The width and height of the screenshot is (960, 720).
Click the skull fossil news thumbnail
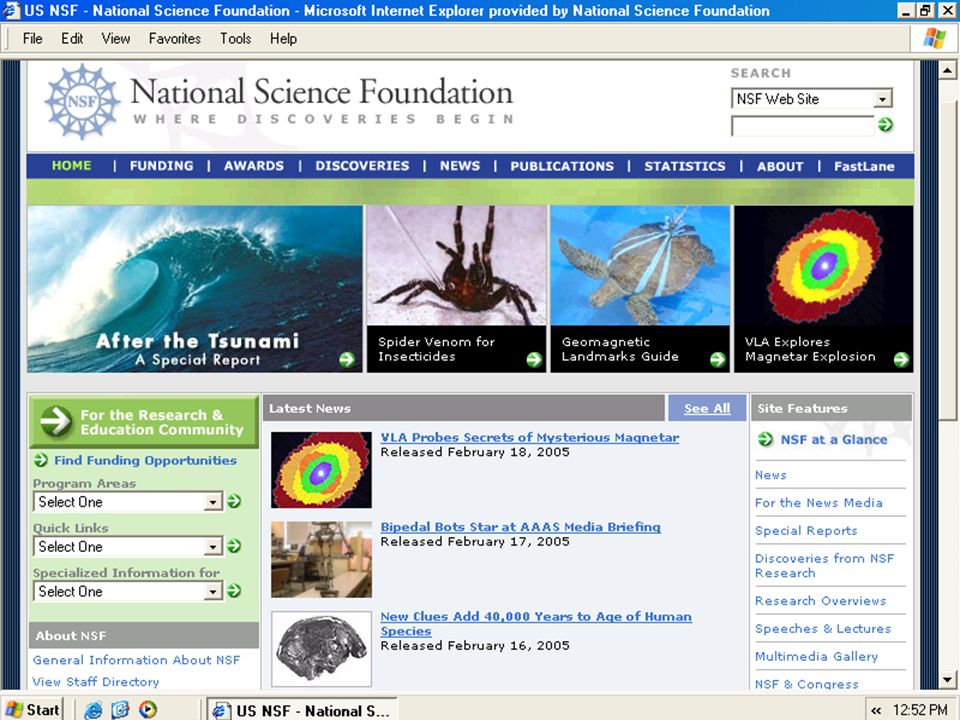click(321, 648)
